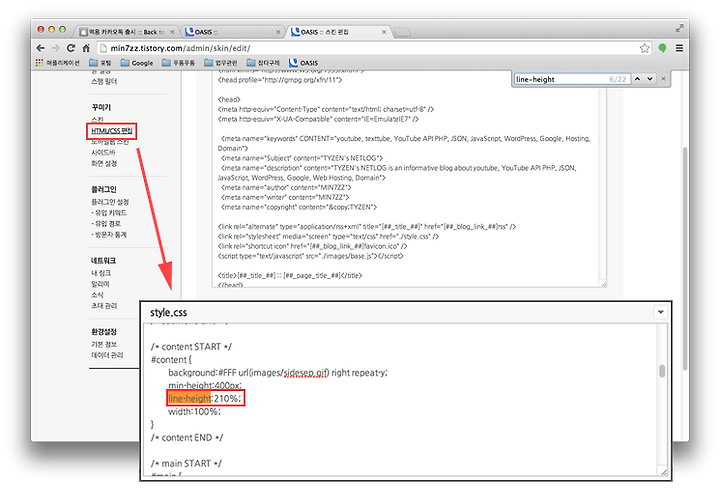Open the bookmarks folder right of Google
720x503 pixels.
click(178, 63)
